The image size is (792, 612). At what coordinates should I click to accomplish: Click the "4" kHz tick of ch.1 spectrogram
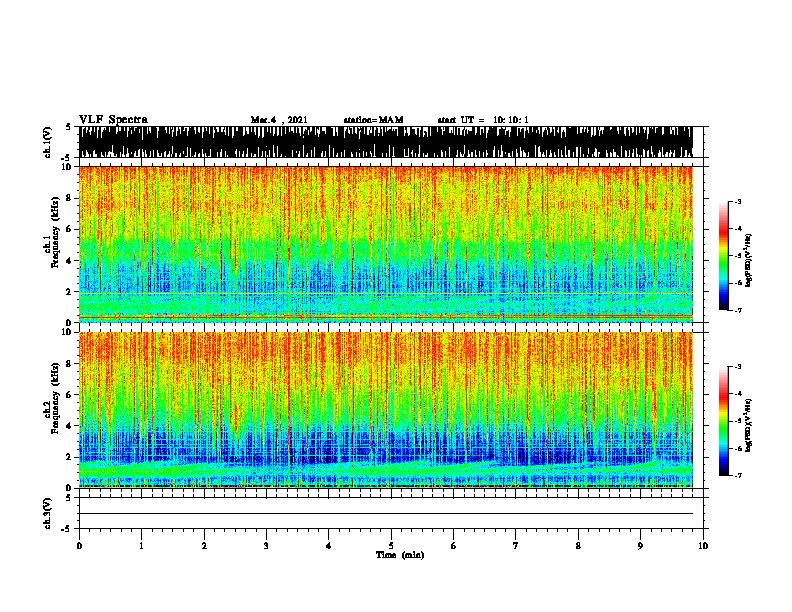tap(70, 261)
